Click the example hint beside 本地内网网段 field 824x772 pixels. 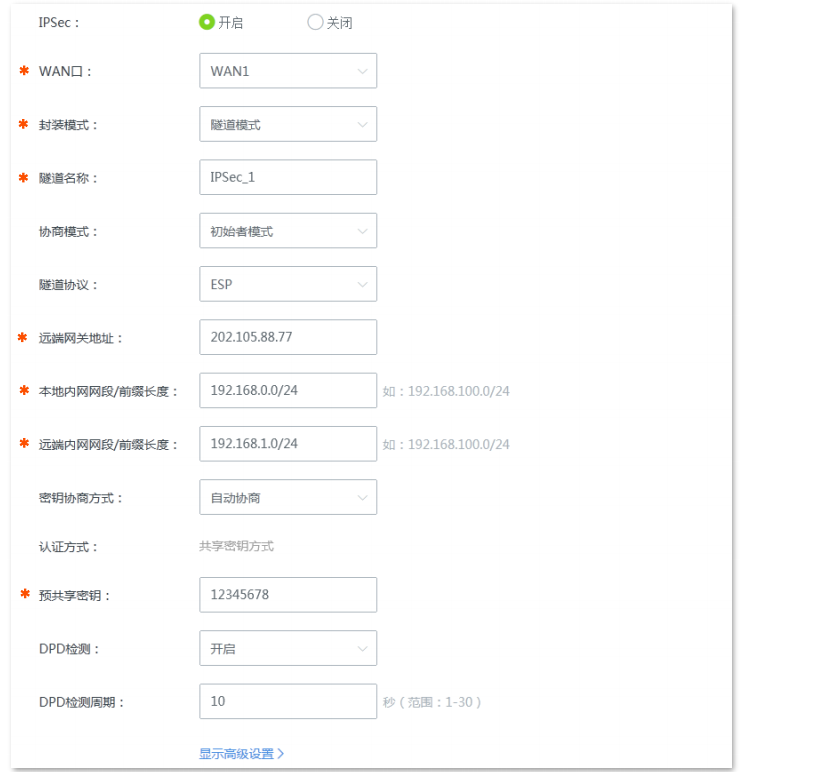click(446, 391)
